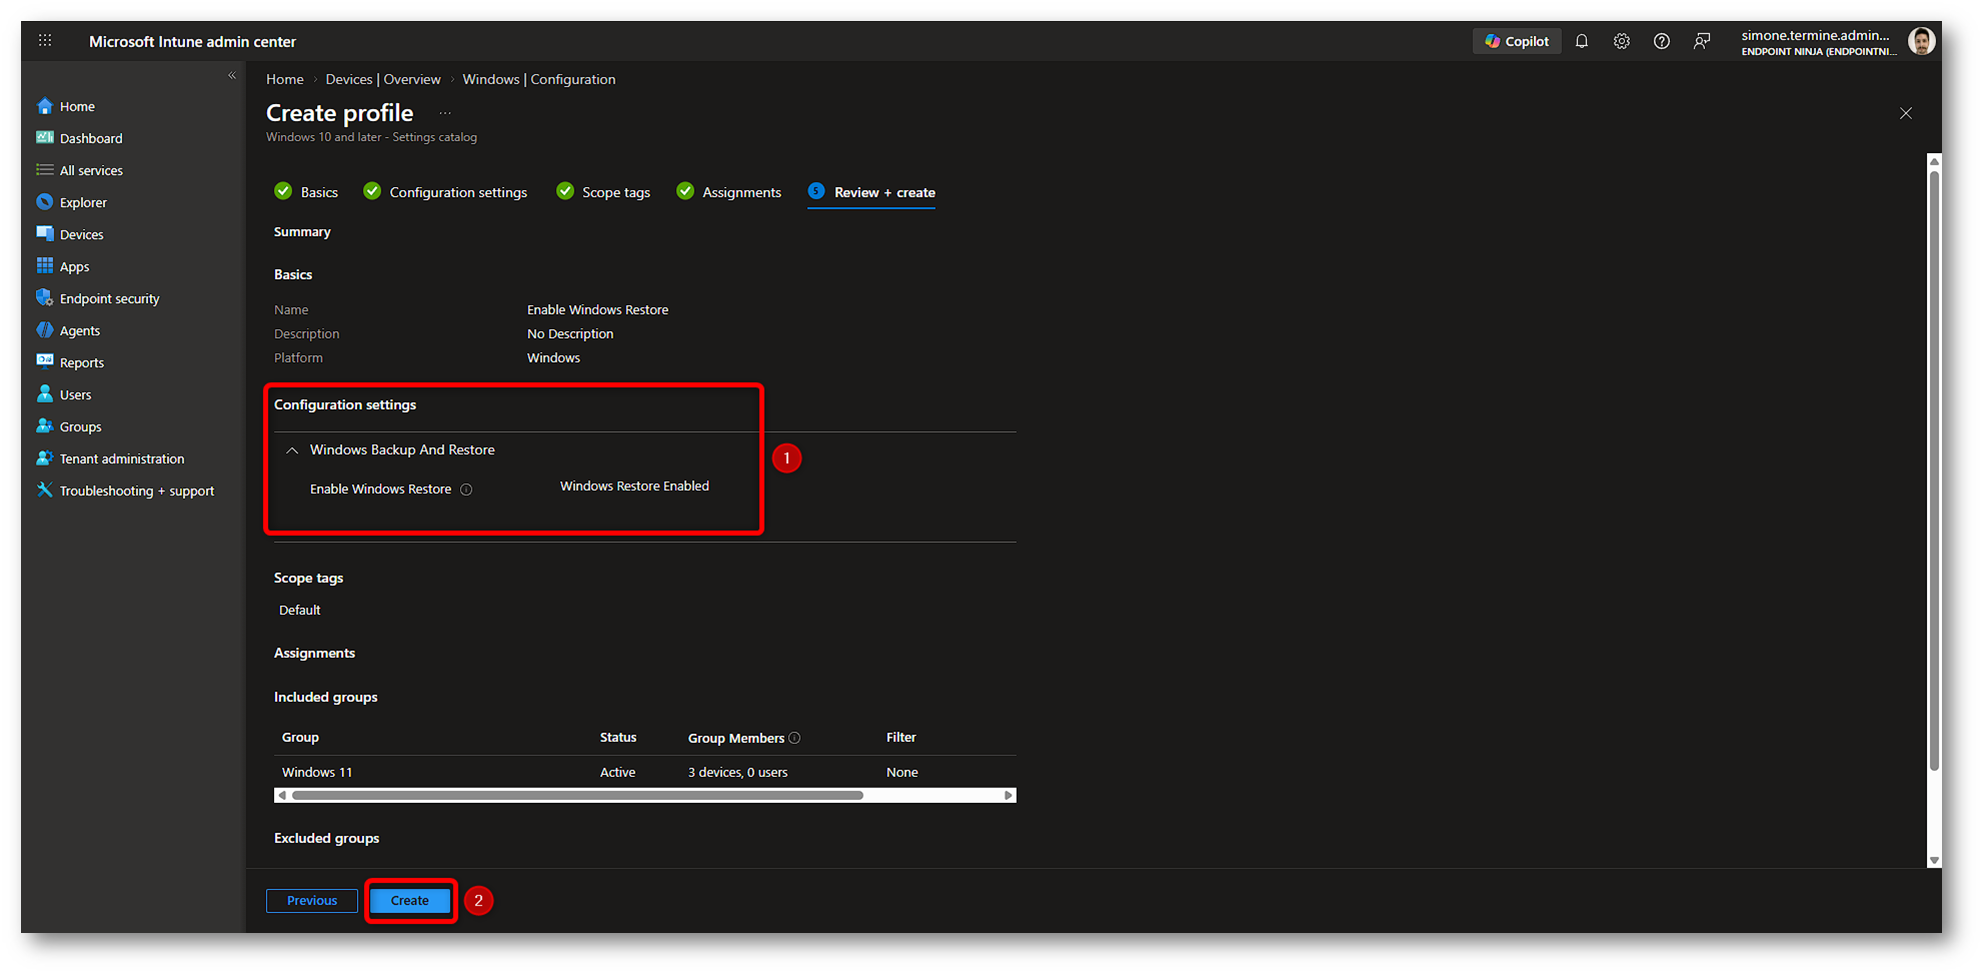Click the Dashboard icon in sidebar
1984x975 pixels.
point(45,138)
